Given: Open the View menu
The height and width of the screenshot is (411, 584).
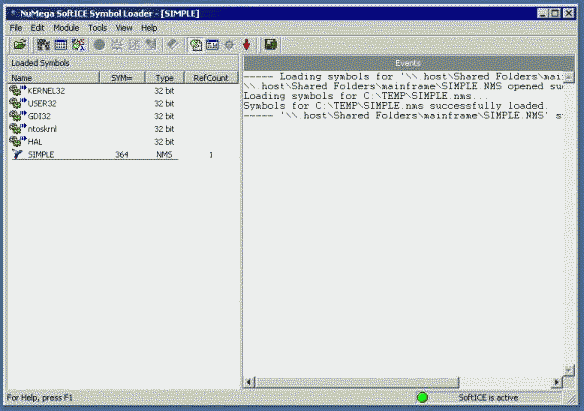Looking at the screenshot, I should [124, 28].
